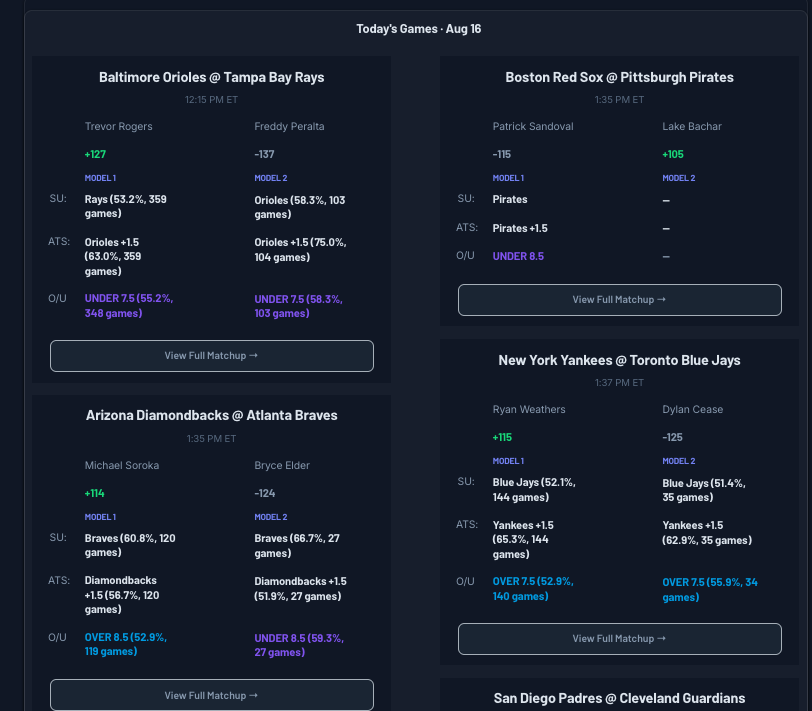Screen dimensions: 812x711
Task: Click Orioles +1.5 (63.0%, 359 games) ATS pick
Action: click(113, 257)
